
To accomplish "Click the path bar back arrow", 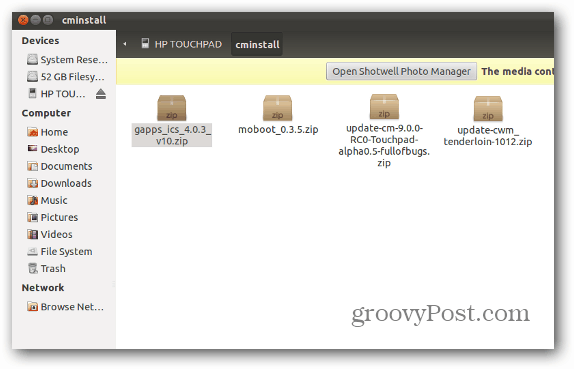I will [125, 44].
